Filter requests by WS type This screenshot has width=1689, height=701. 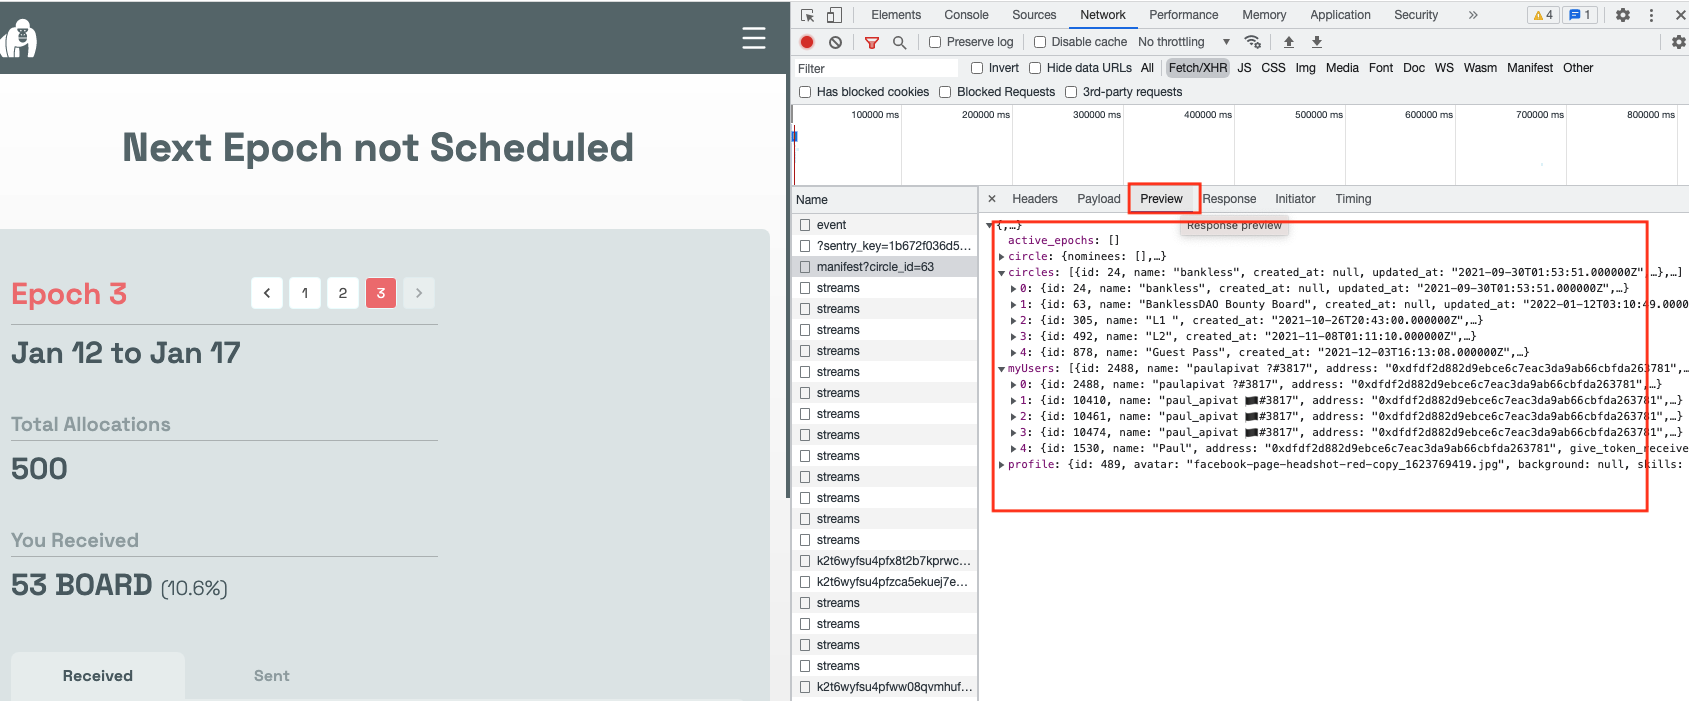[x=1444, y=68]
